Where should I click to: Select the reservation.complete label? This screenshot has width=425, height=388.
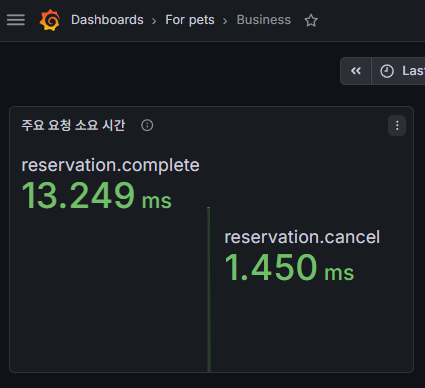110,165
